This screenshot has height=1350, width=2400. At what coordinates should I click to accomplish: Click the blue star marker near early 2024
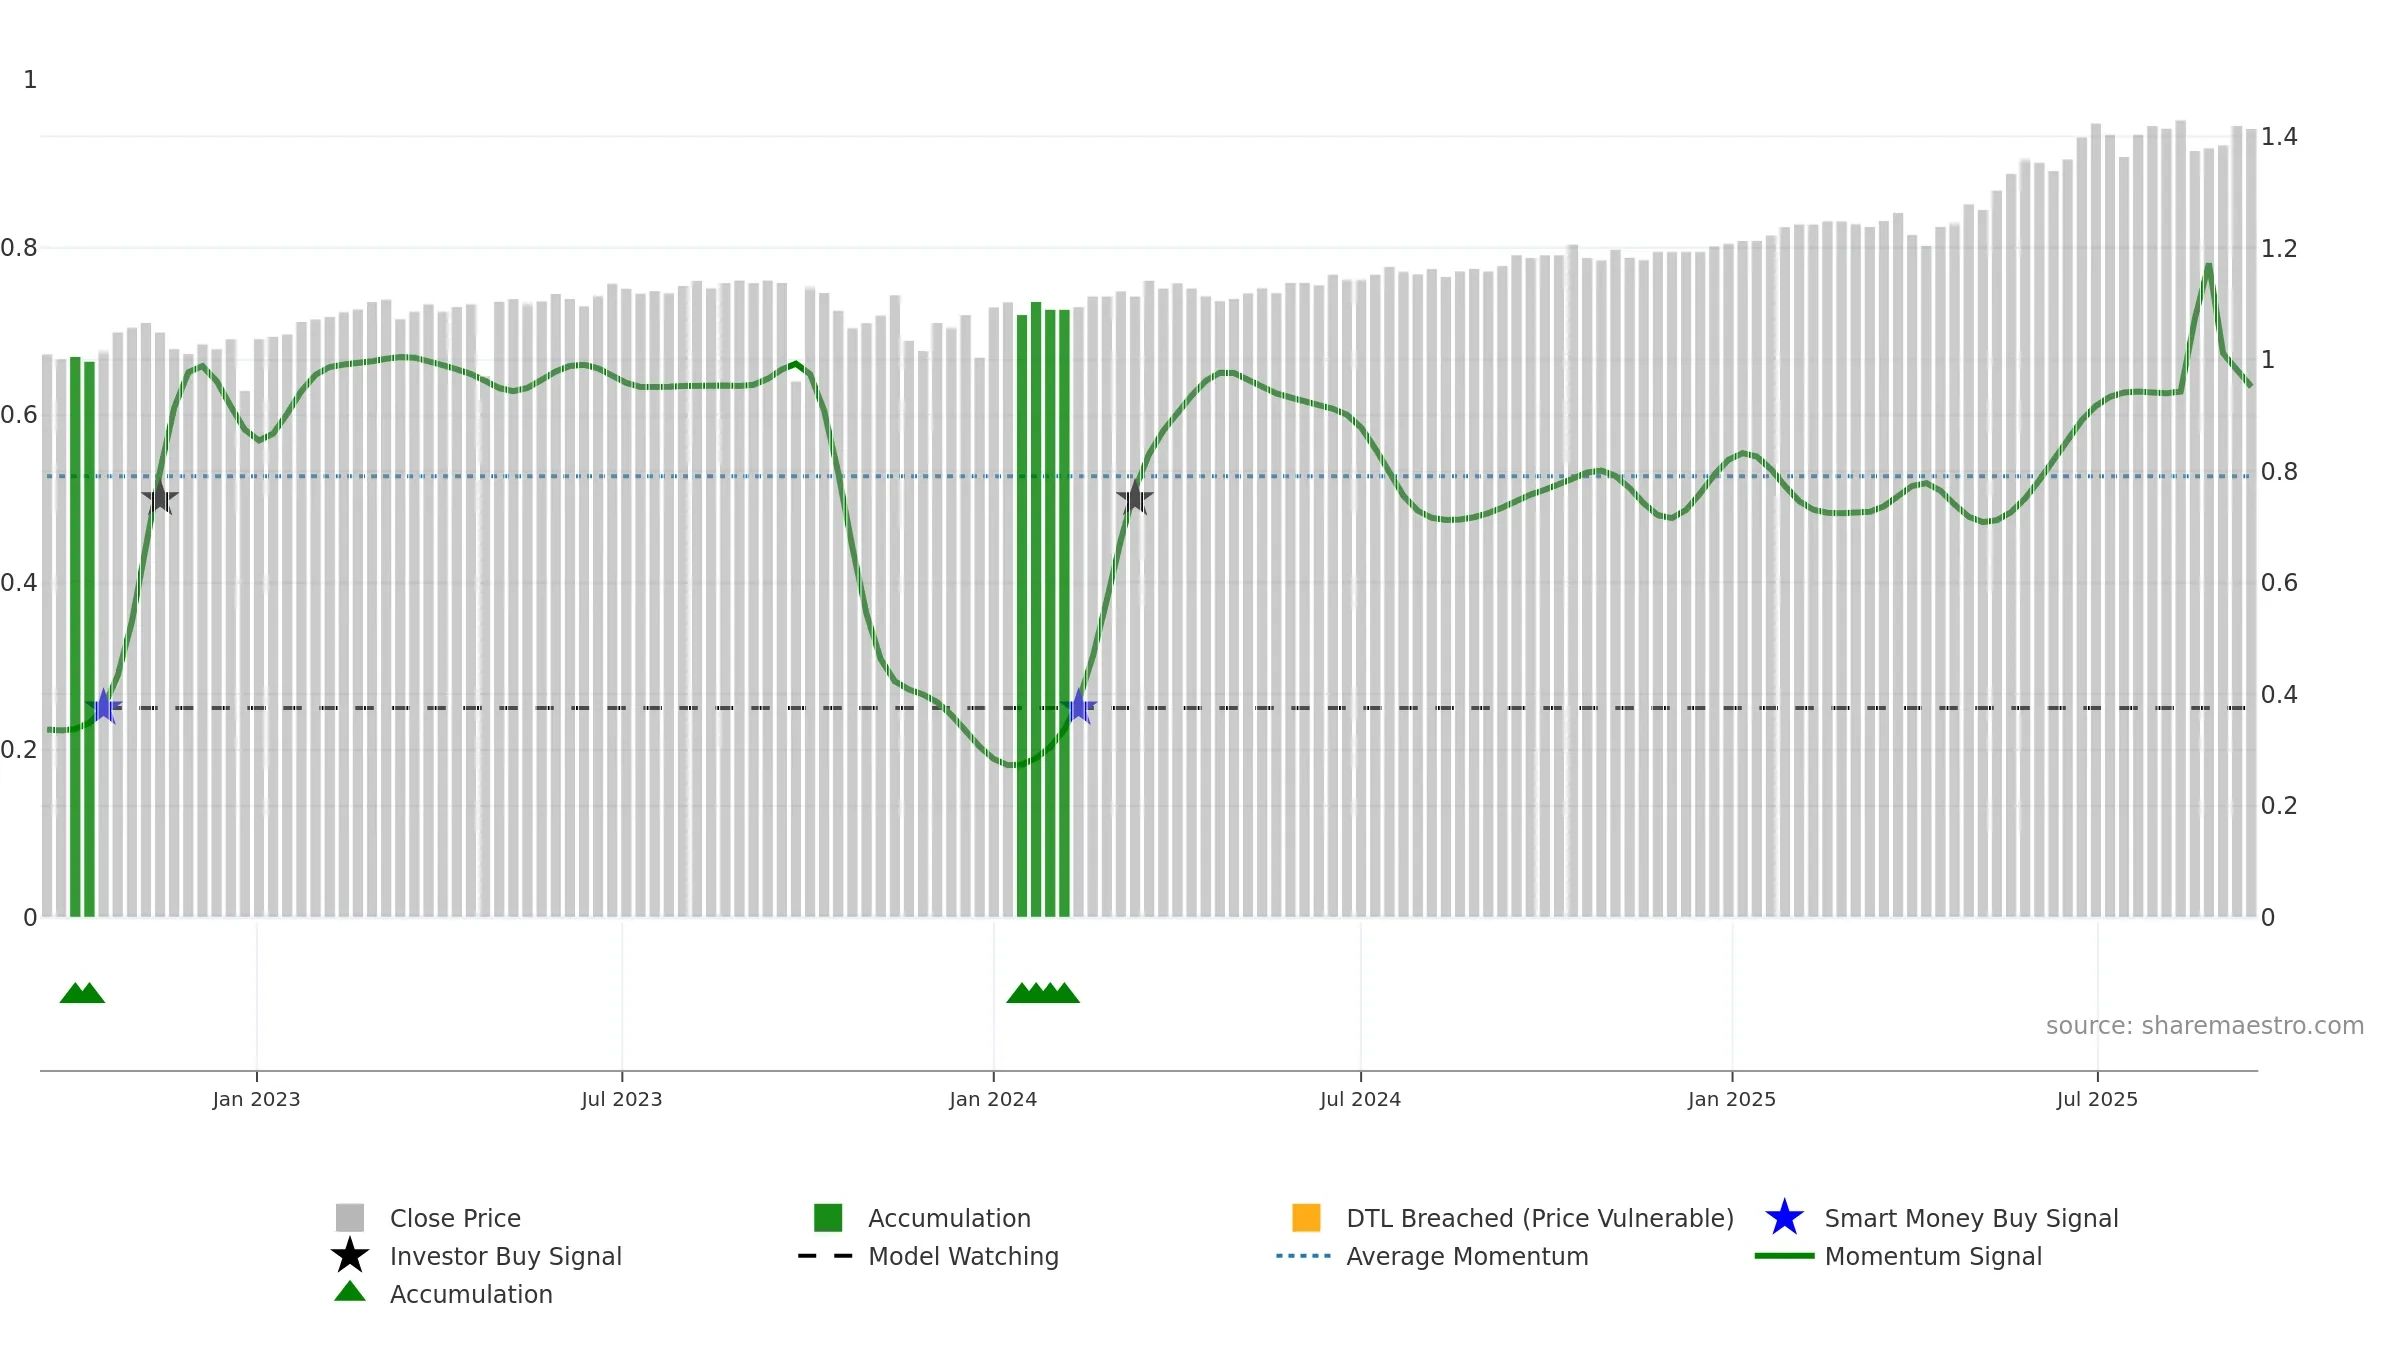pyautogui.click(x=1079, y=707)
